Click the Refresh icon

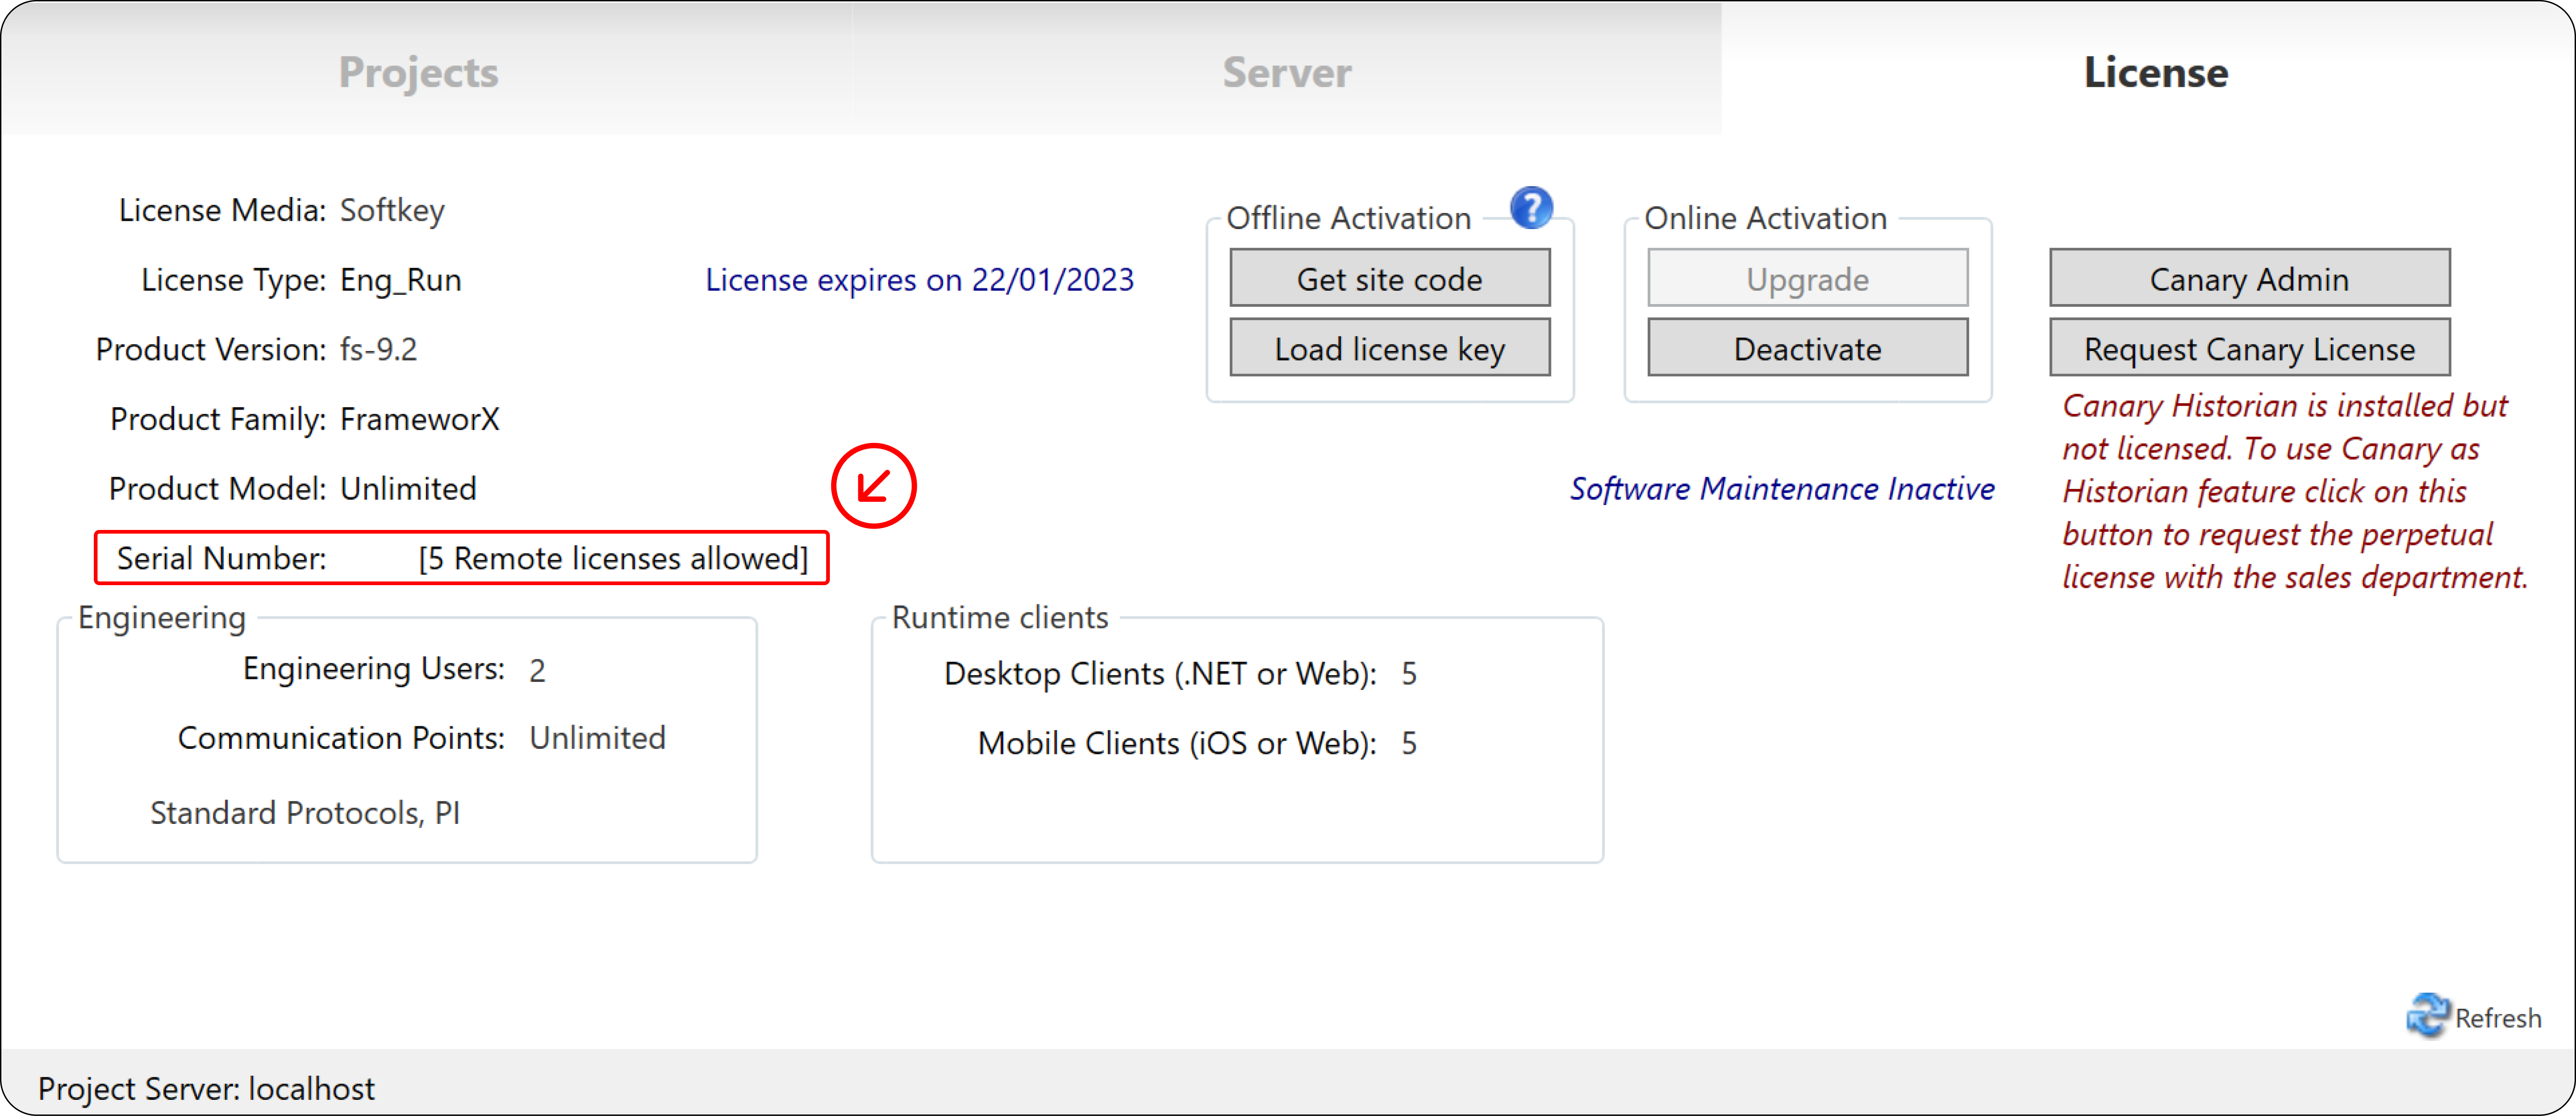pyautogui.click(x=2427, y=1016)
